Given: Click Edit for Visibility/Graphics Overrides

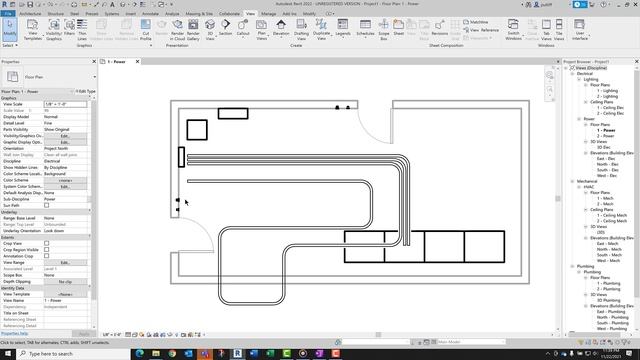Looking at the screenshot, I should (x=65, y=136).
